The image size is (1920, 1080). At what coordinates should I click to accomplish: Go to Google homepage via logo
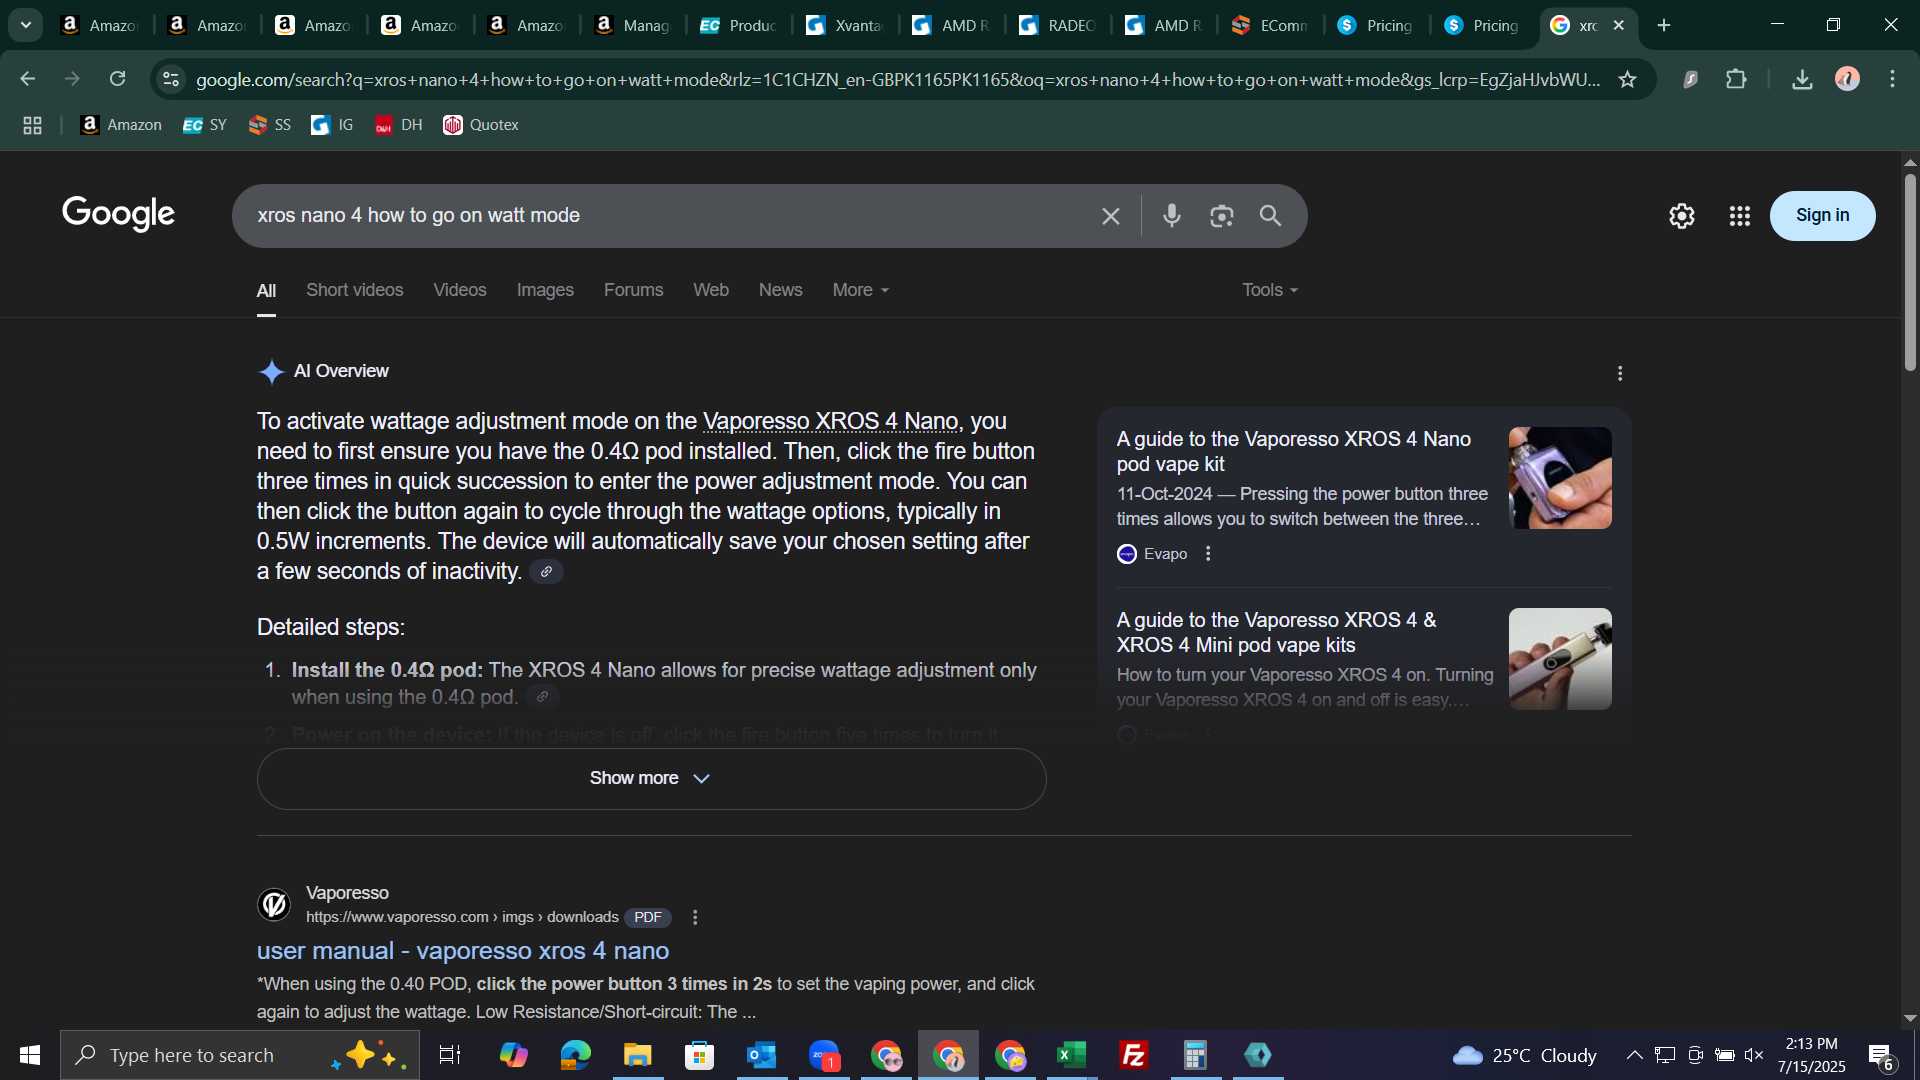(x=118, y=213)
